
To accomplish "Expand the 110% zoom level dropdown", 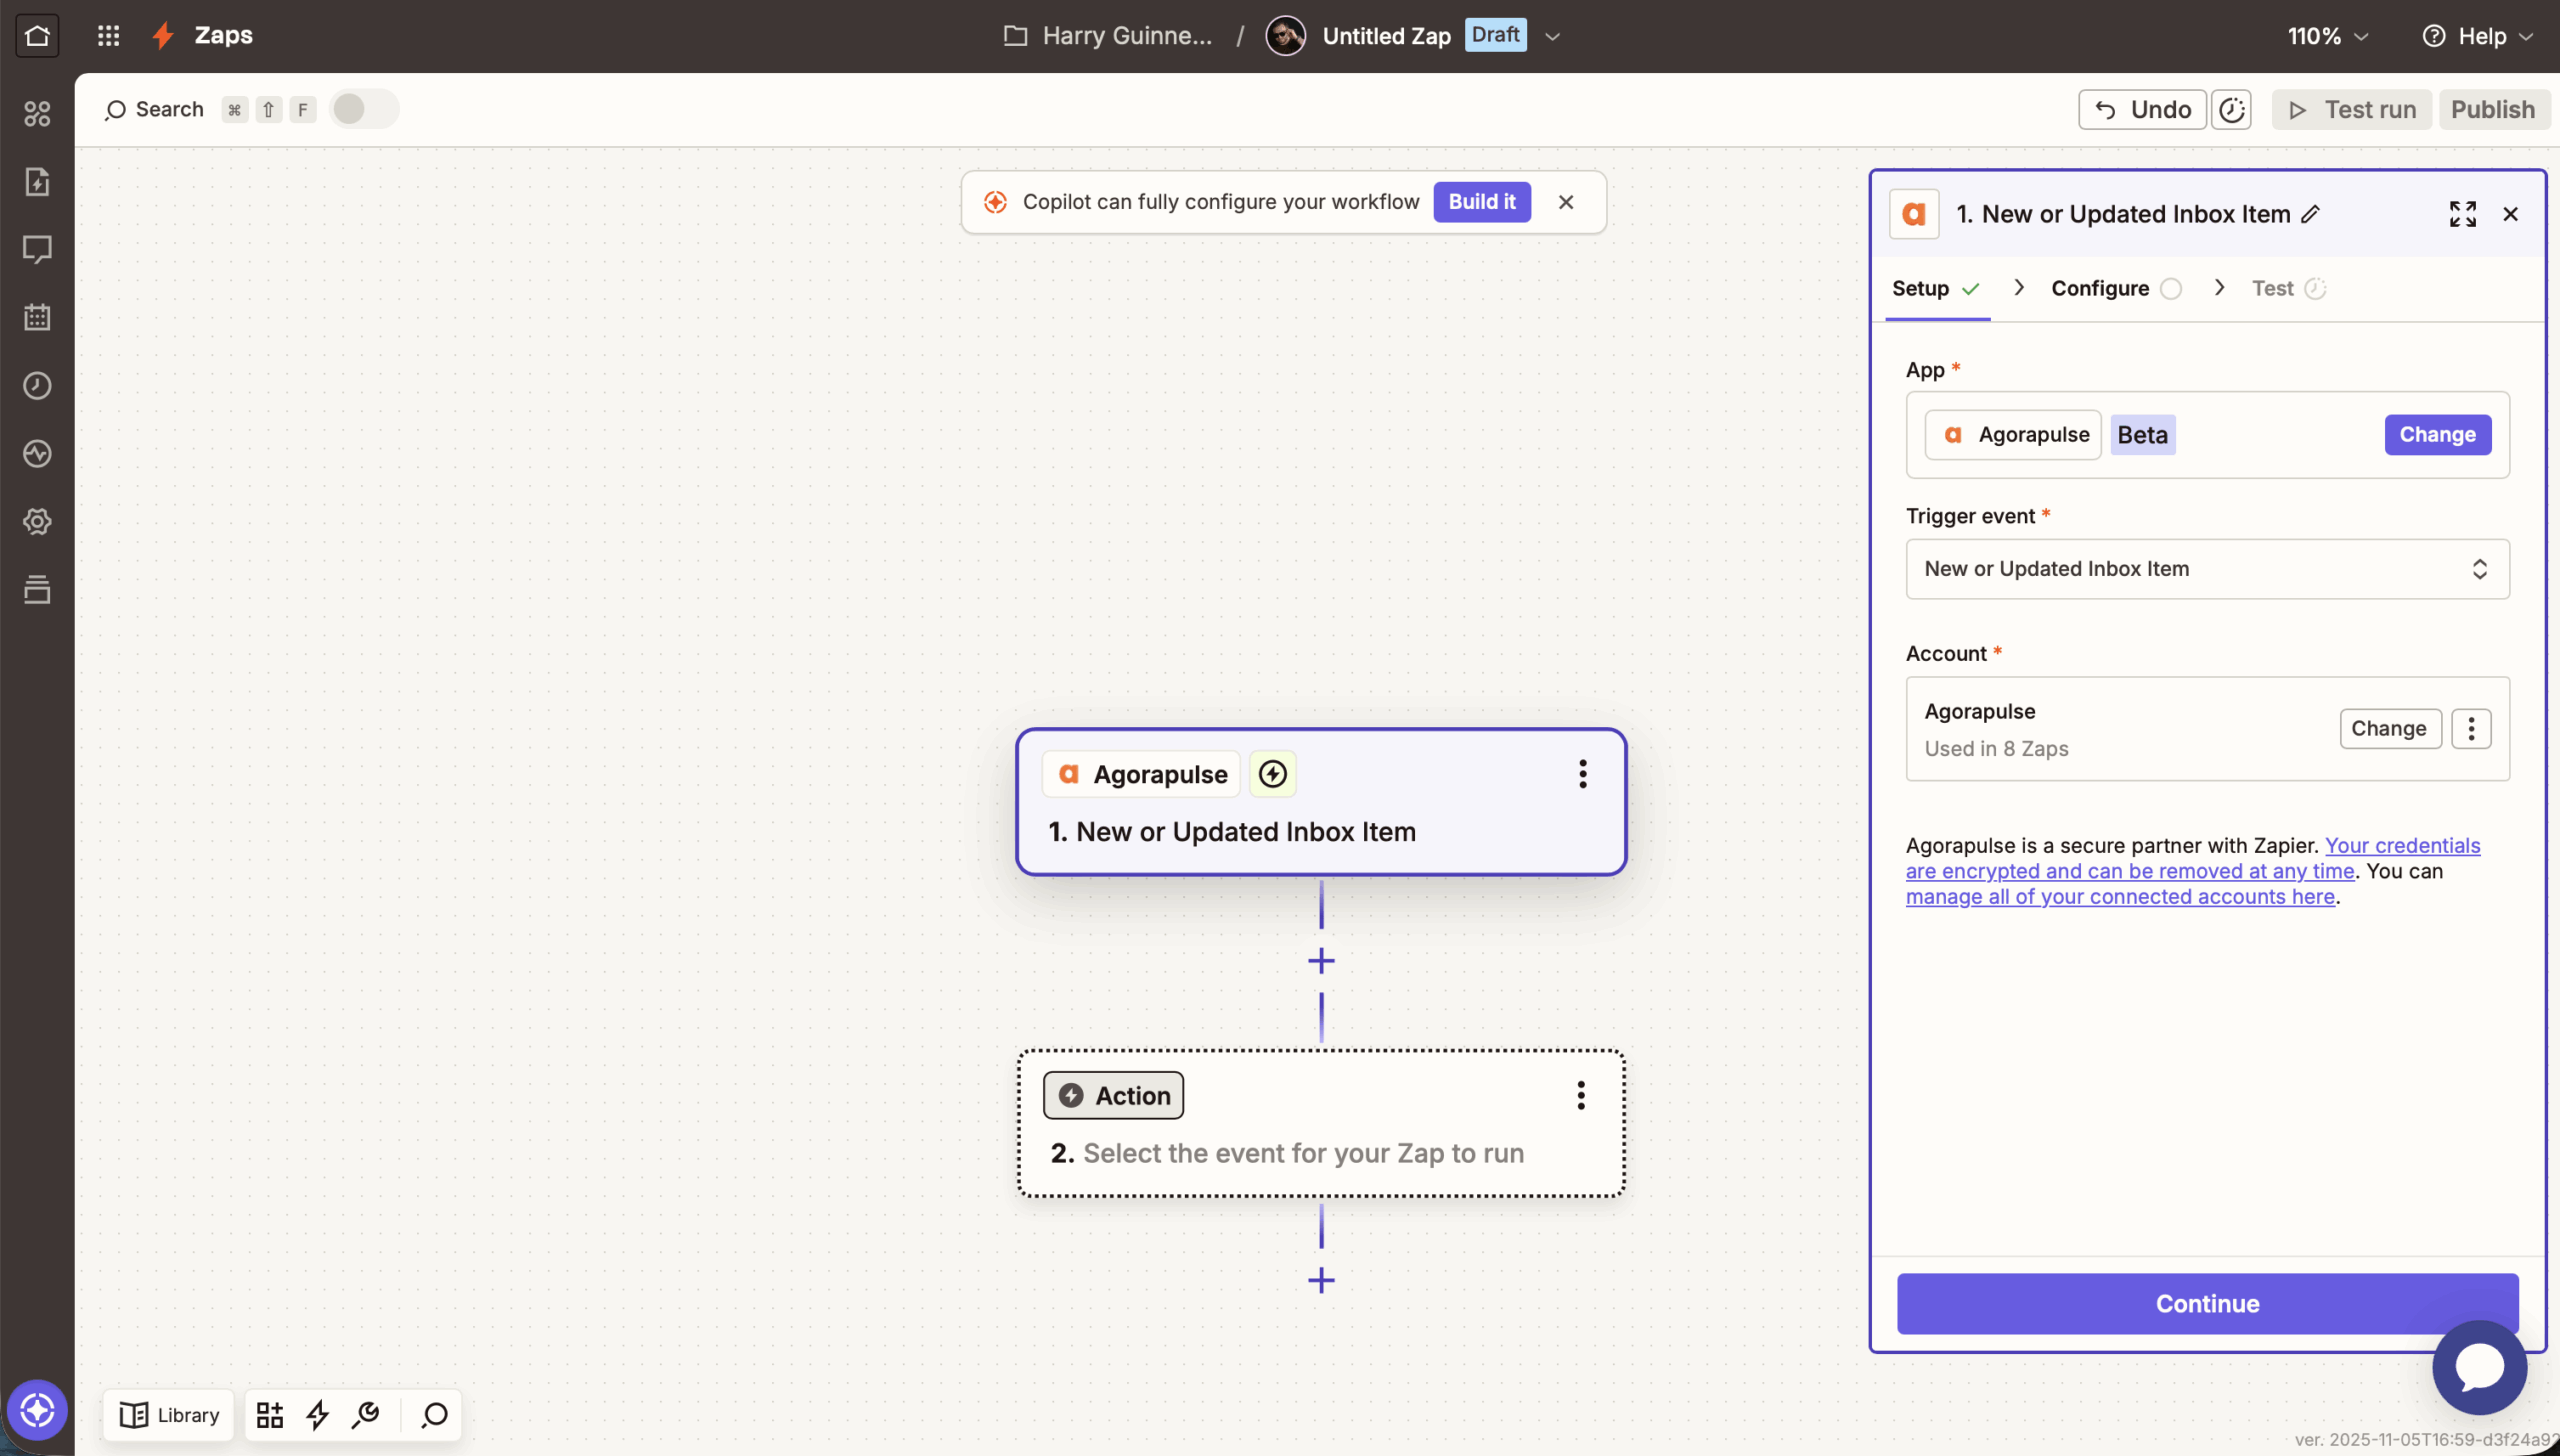I will click(2328, 36).
